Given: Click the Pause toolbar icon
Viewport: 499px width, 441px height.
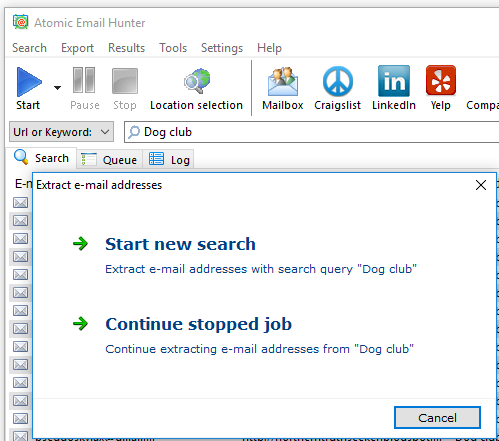Looking at the screenshot, I should [x=84, y=80].
